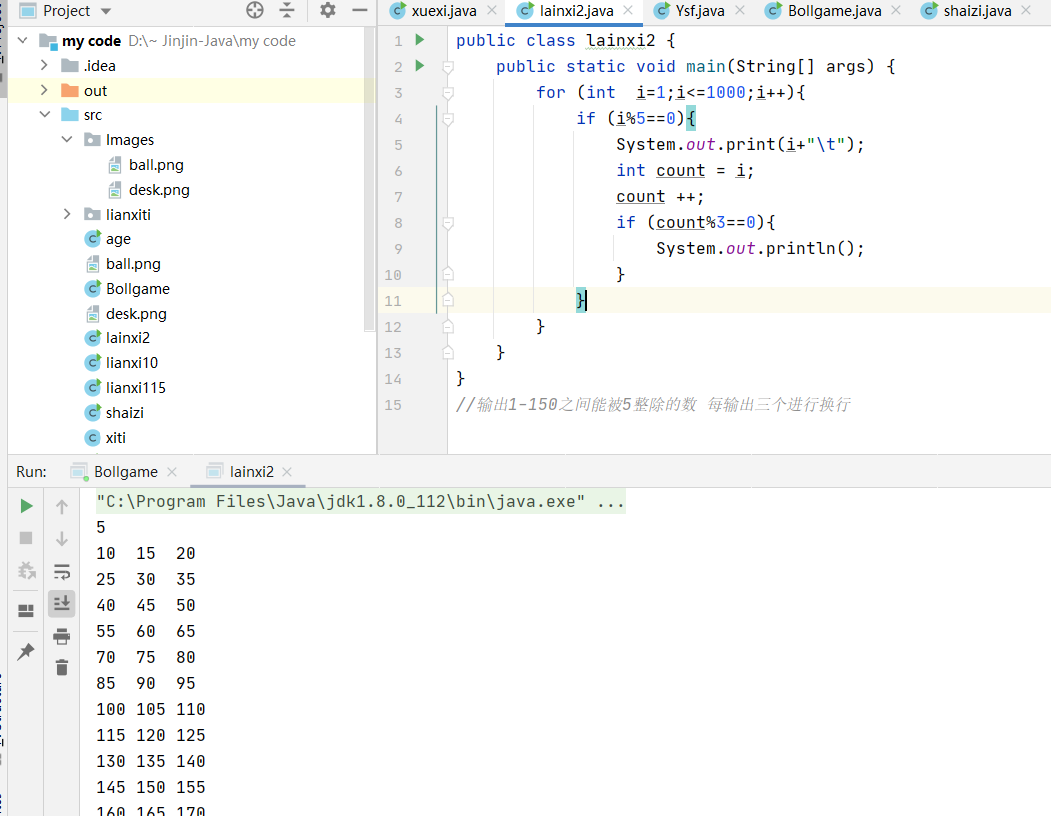Click the locate current file target icon
Viewport: 1051px width, 816px height.
coord(255,10)
